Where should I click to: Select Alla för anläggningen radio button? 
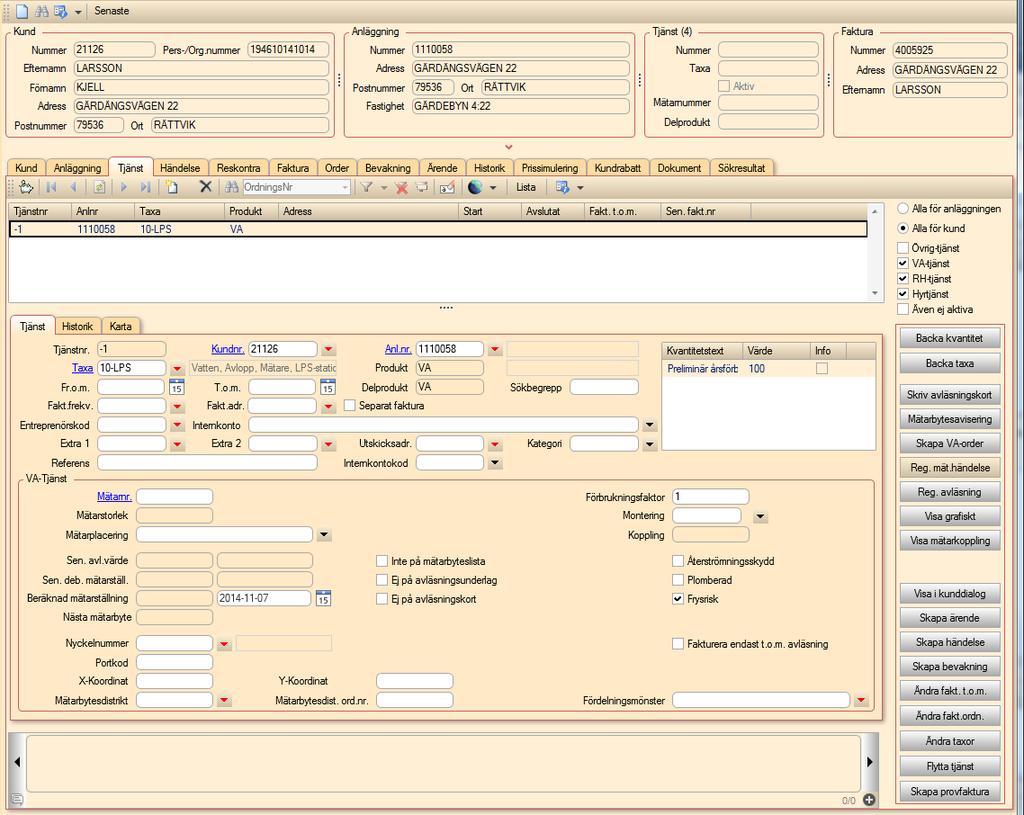click(903, 208)
